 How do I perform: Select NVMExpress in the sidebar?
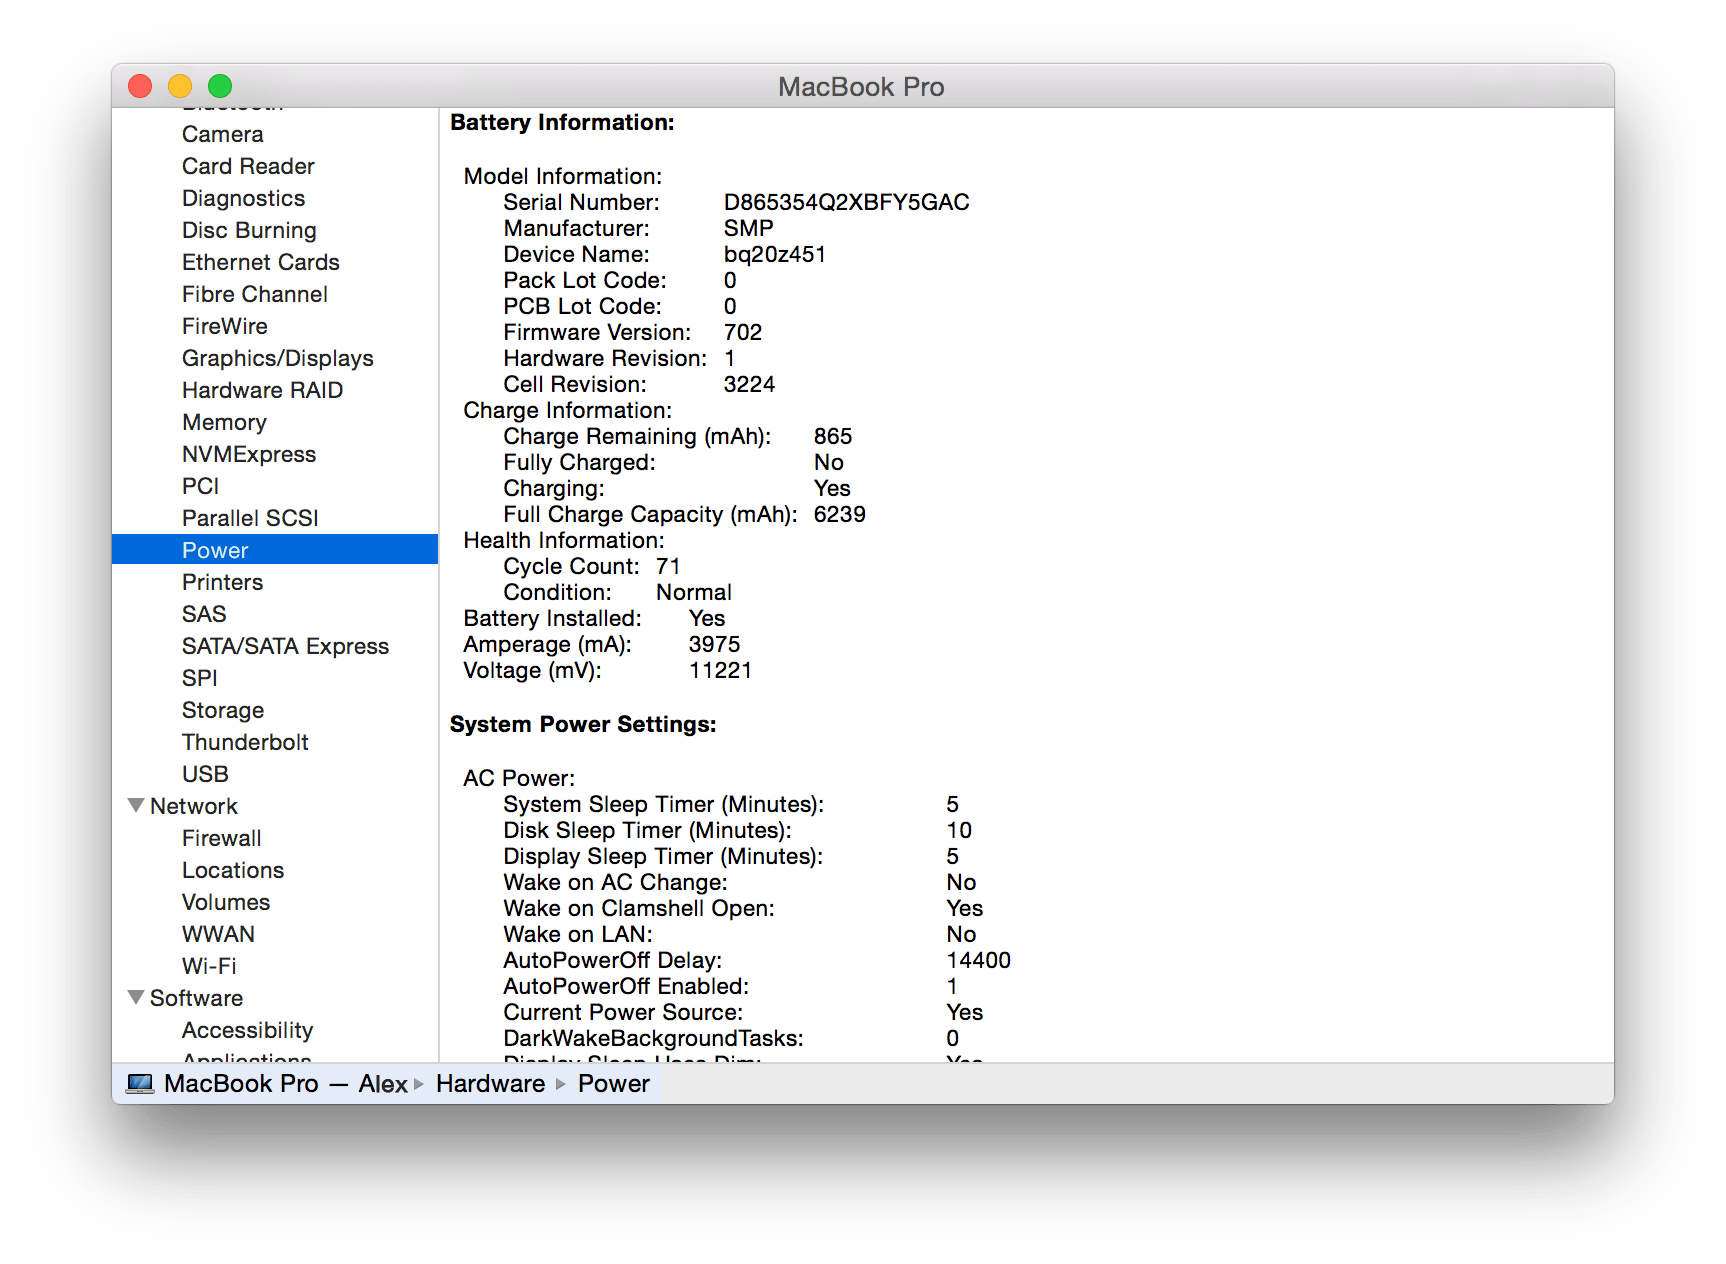(x=248, y=454)
